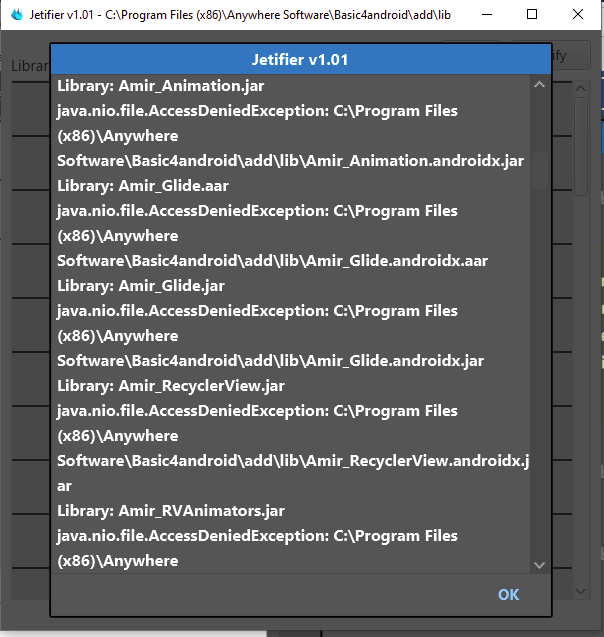
Task: Click OK to dismiss the Jetifier dialog
Action: (508, 594)
